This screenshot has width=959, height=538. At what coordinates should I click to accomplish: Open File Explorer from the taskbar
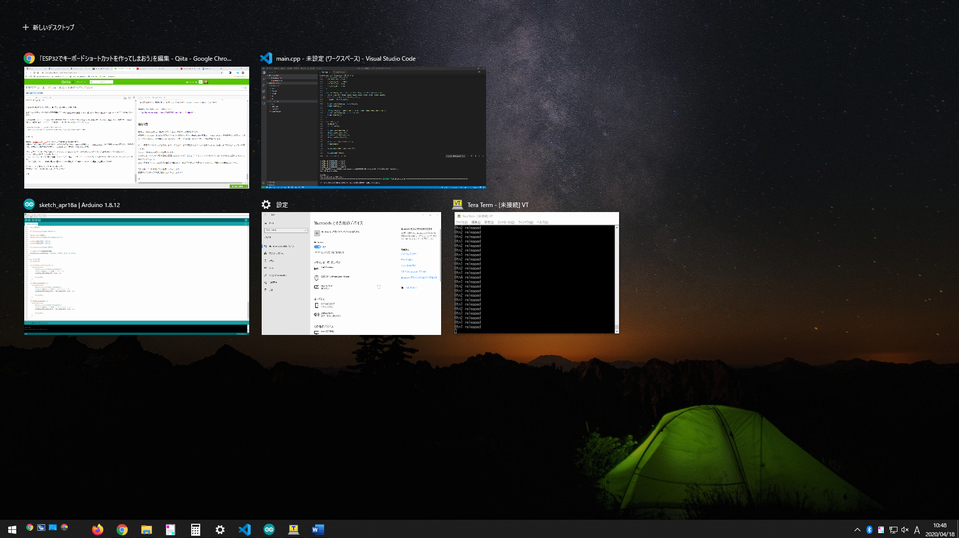(146, 529)
